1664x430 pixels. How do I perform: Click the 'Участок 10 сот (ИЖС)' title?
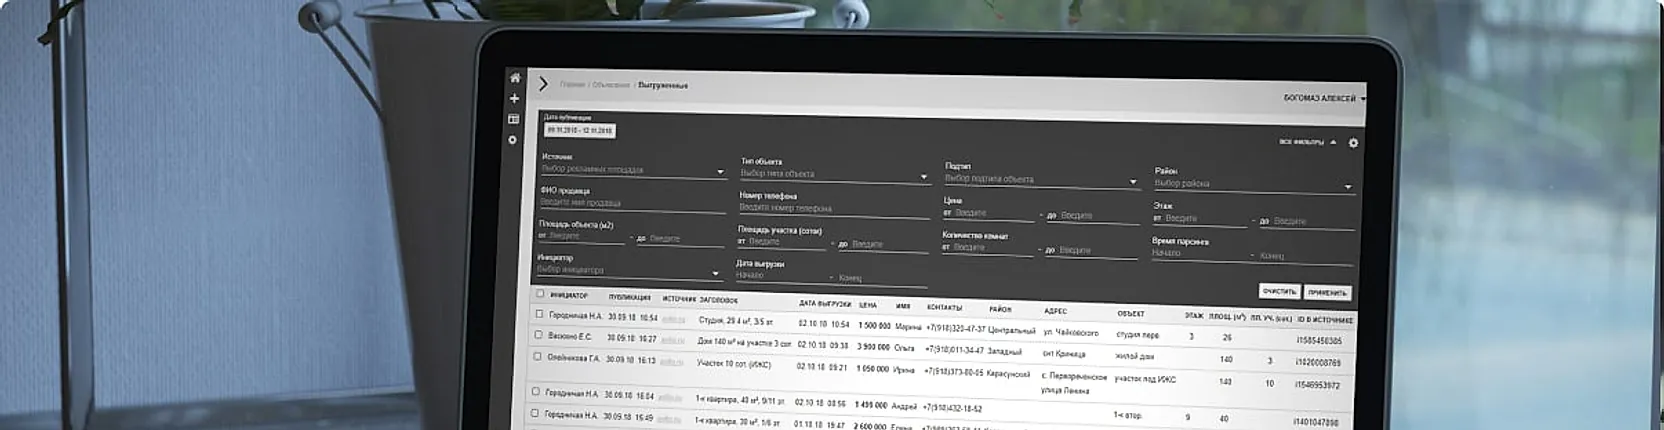[733, 364]
